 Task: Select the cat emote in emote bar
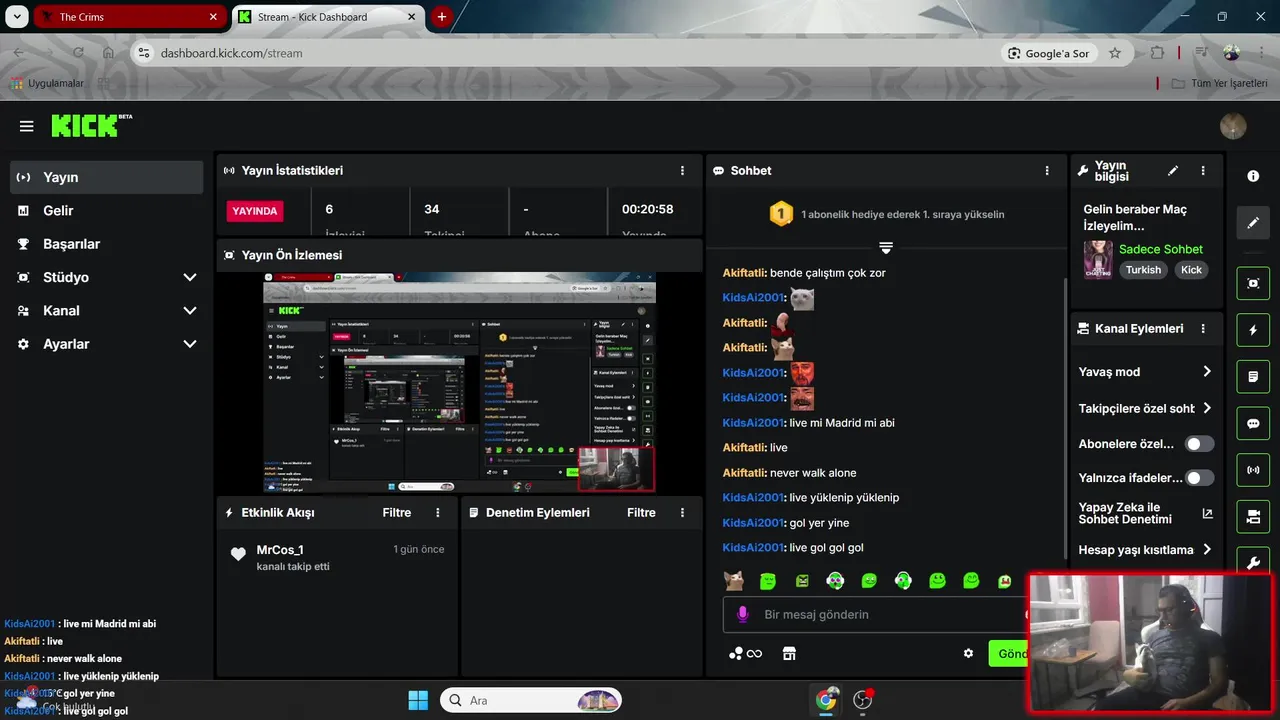pyautogui.click(x=733, y=580)
